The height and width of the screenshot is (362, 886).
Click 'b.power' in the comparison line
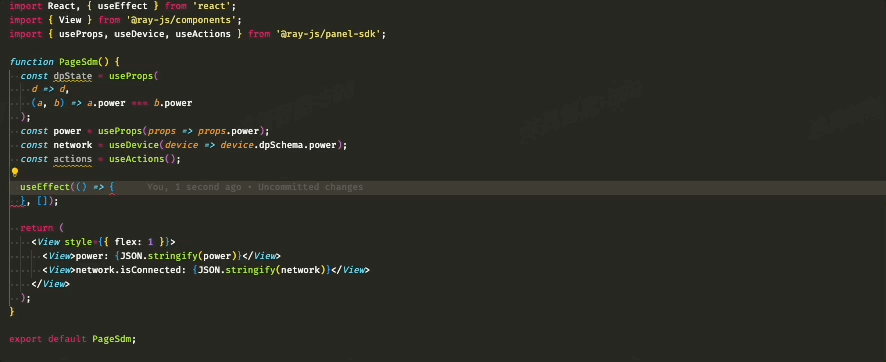[173, 103]
